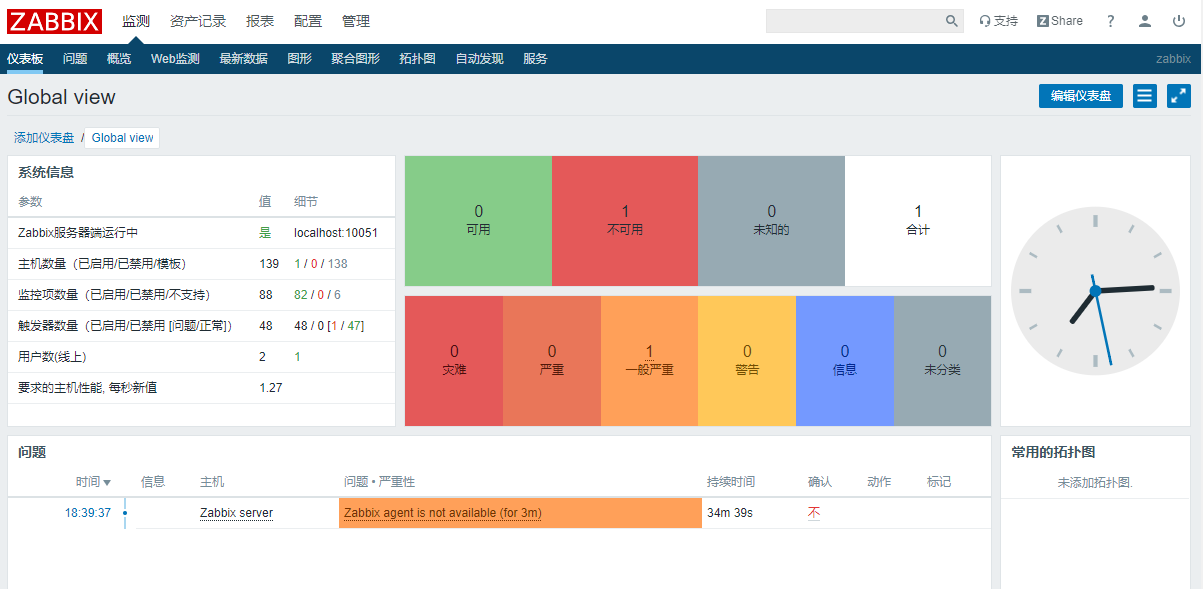Click 触发器数量 value 48
The height and width of the screenshot is (589, 1203).
click(x=266, y=326)
